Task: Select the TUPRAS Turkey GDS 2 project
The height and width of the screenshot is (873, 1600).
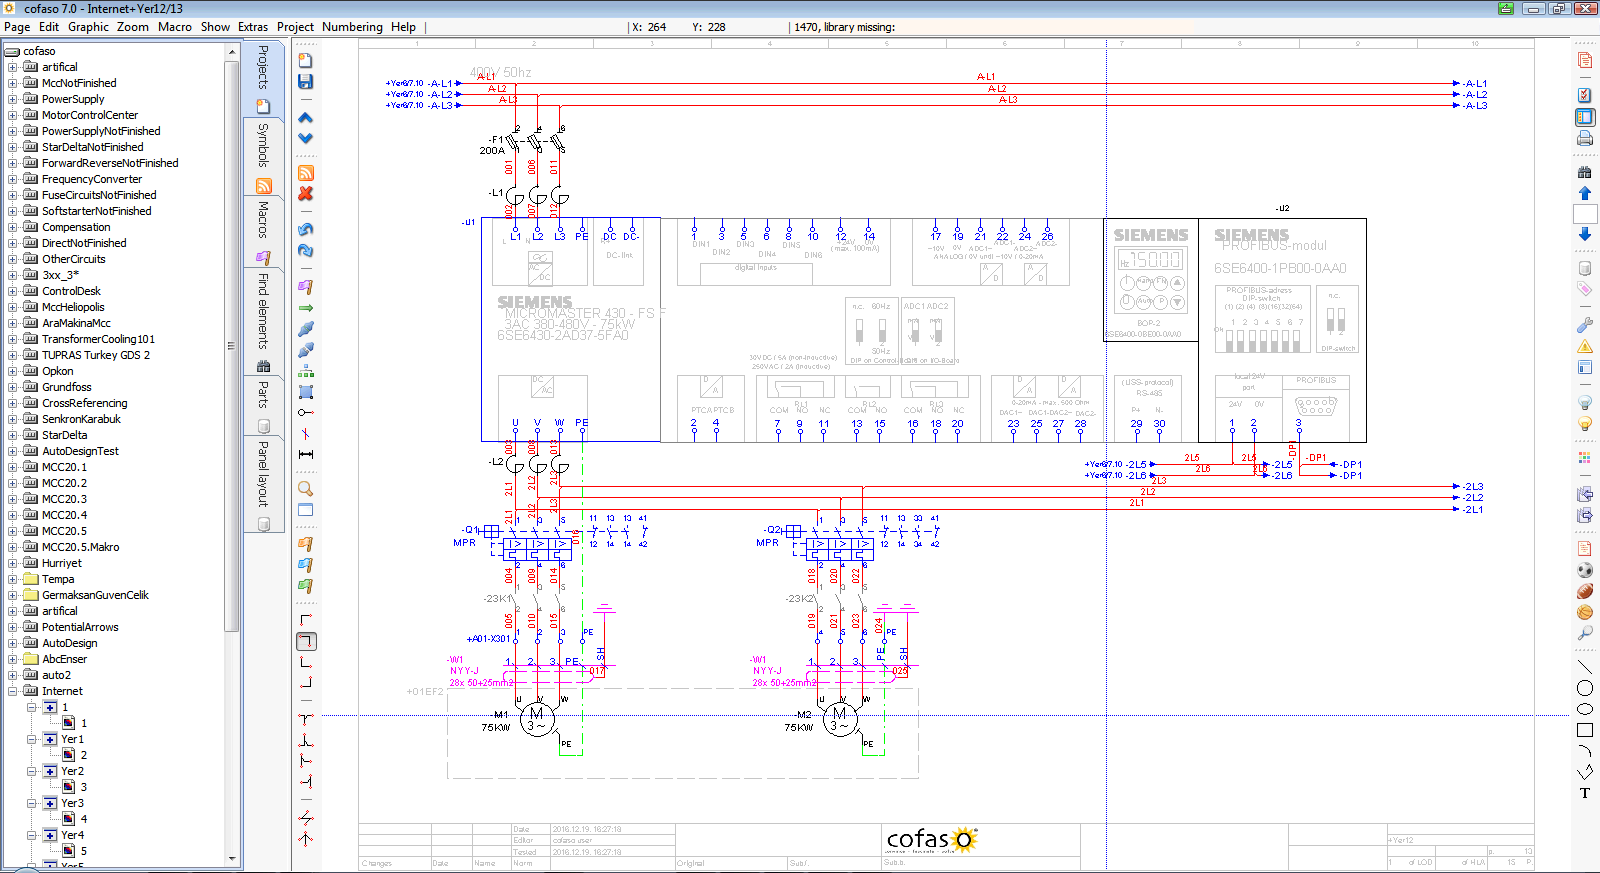Action: point(96,355)
